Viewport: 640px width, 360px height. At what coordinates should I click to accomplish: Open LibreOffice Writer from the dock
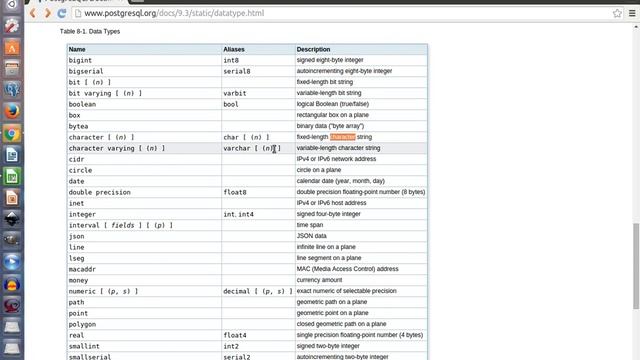point(11,155)
